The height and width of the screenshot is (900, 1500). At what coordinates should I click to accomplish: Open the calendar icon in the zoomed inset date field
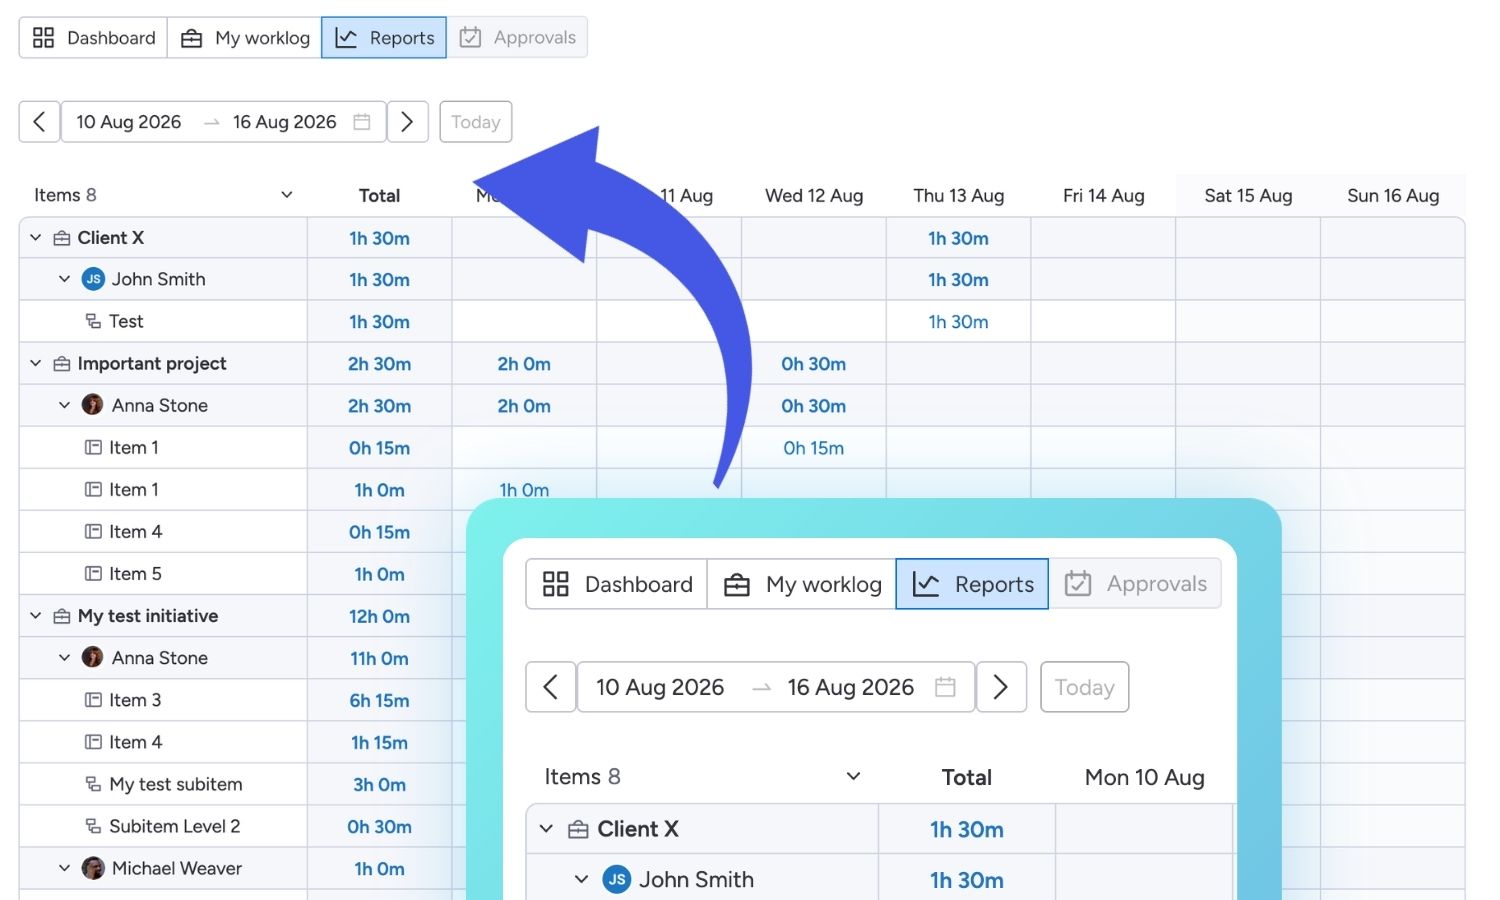coord(945,687)
